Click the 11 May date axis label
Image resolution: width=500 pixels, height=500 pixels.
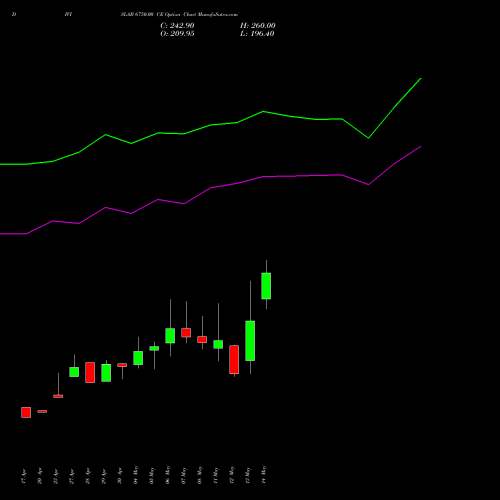pyautogui.click(x=216, y=475)
